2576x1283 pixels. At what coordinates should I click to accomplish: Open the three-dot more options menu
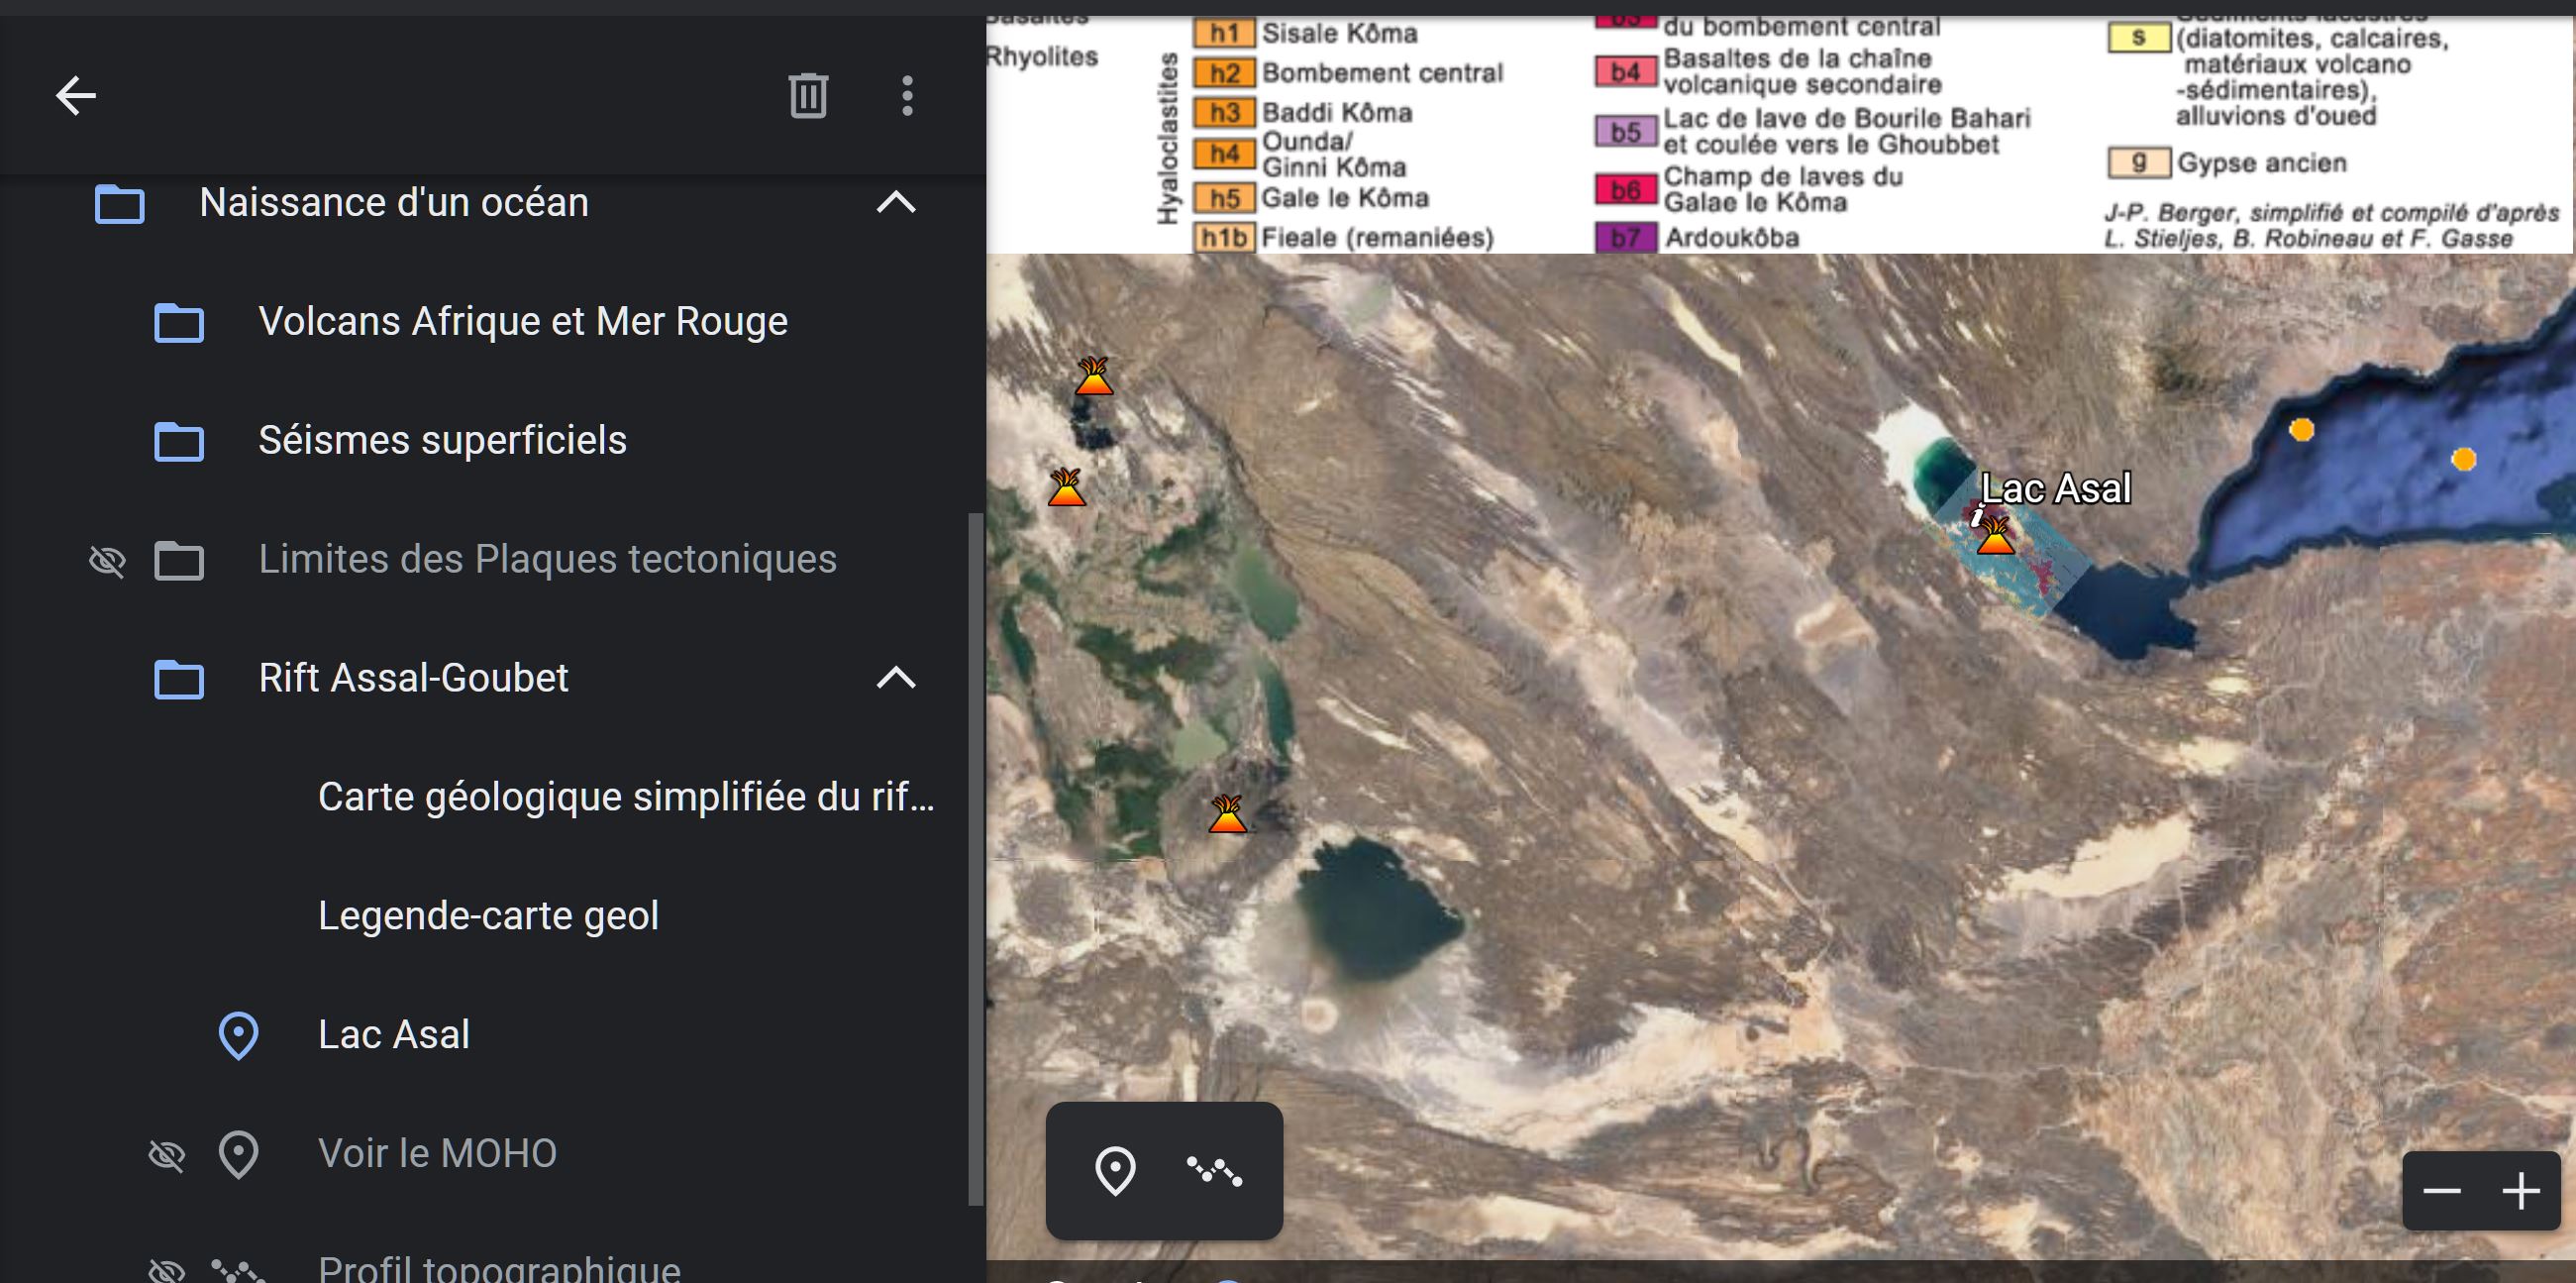(907, 96)
